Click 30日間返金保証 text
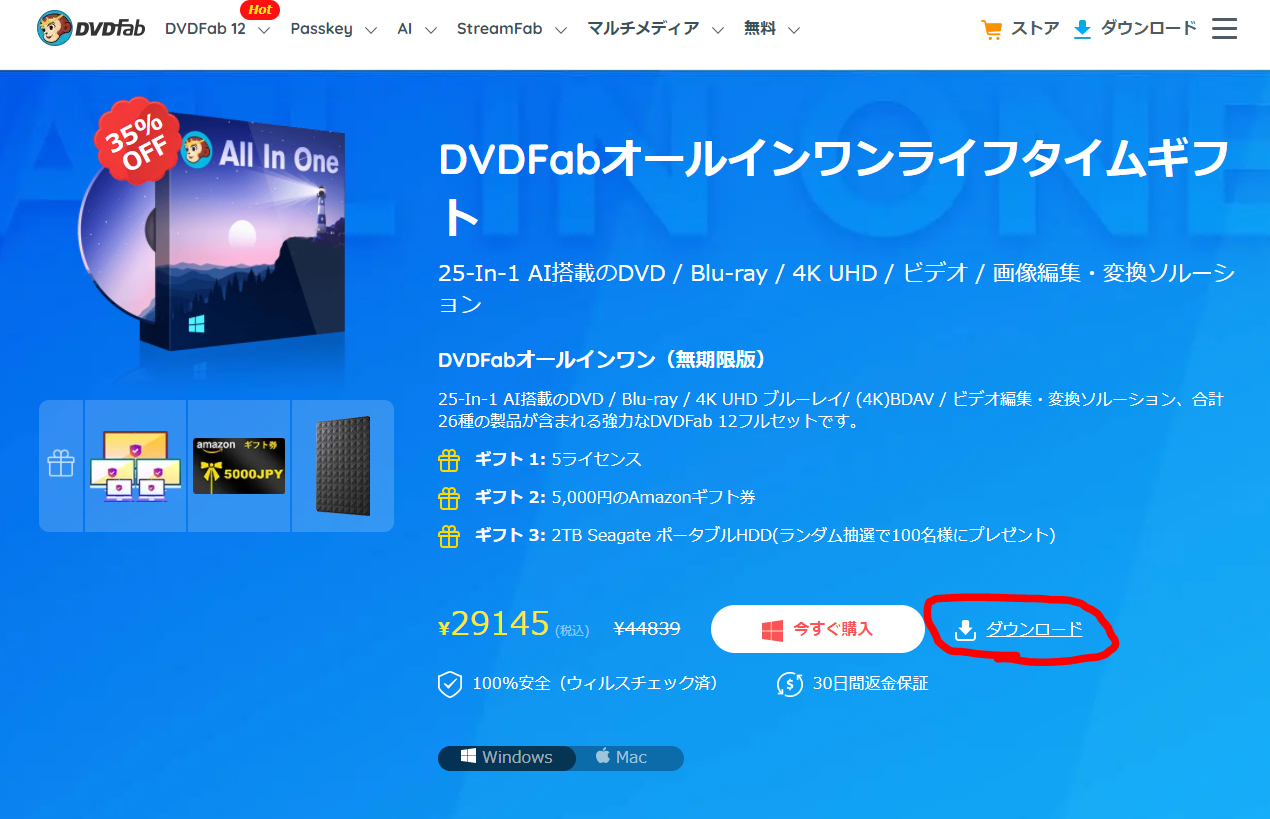 870,684
